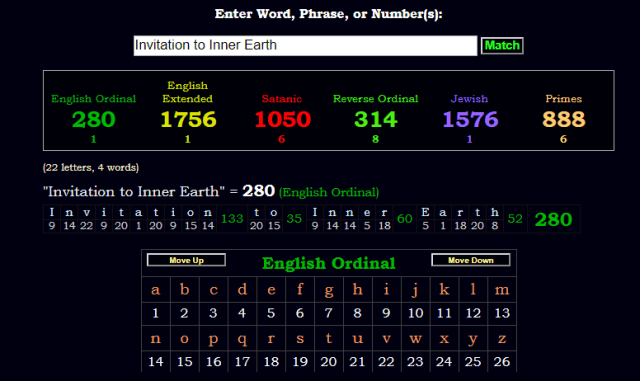Select the Reverse Ordinal value 314
The width and height of the screenshot is (640, 381).
[x=376, y=119]
